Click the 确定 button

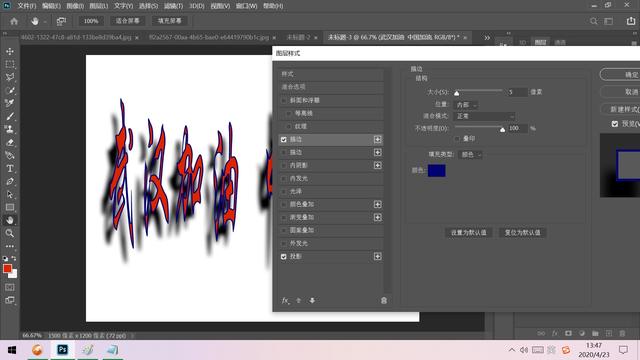tap(620, 75)
